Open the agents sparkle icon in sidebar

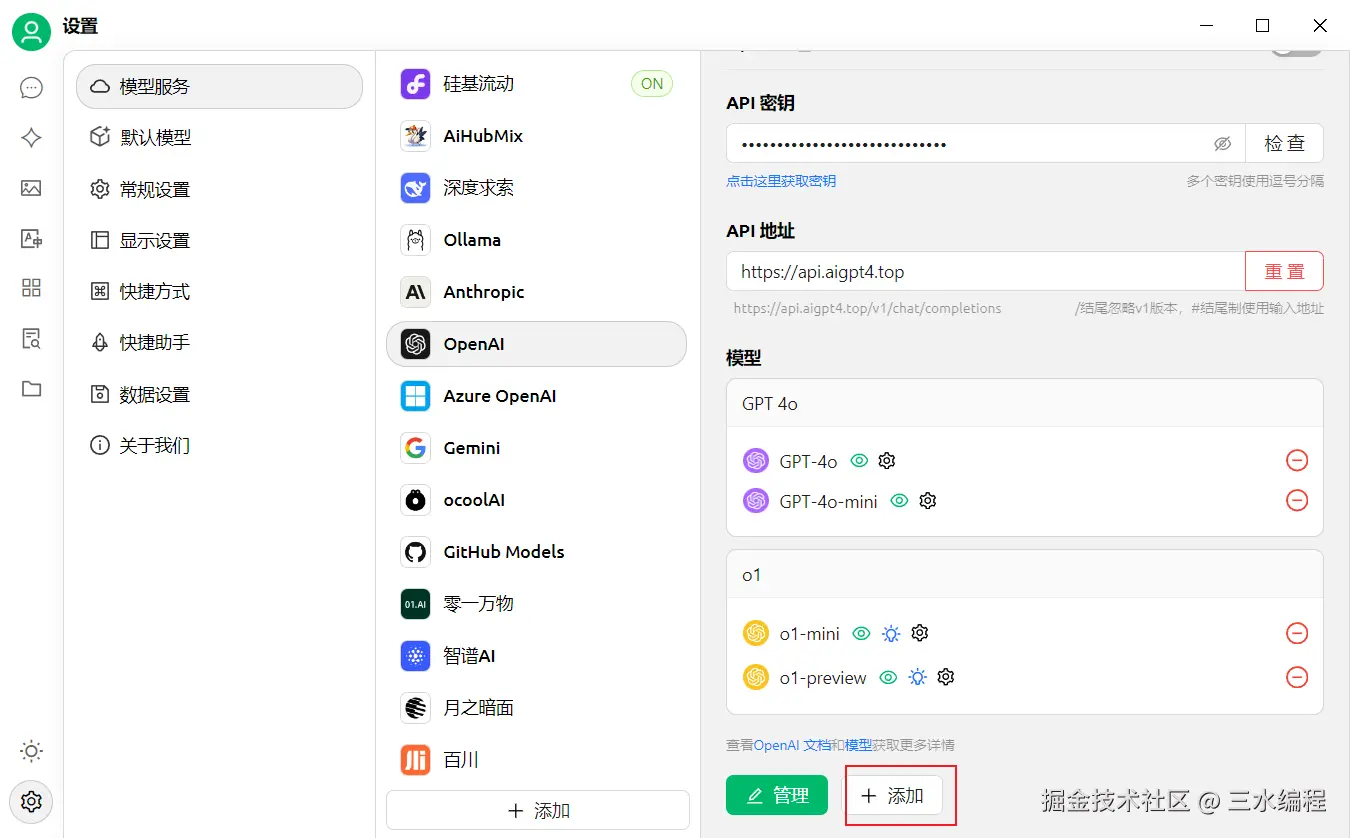pos(32,138)
